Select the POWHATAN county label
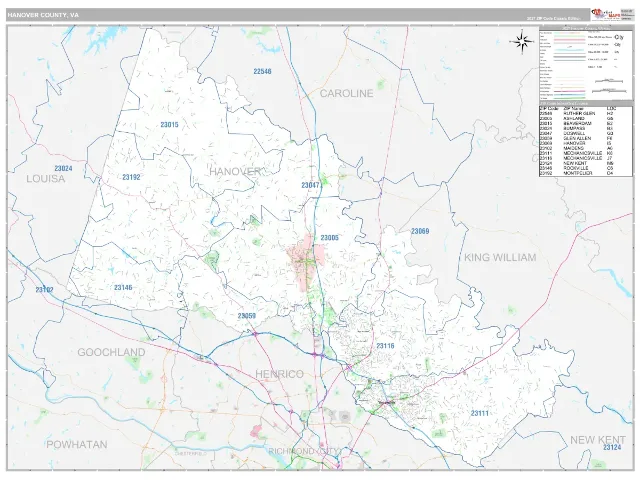Viewport: 640px width, 480px height. (77, 444)
